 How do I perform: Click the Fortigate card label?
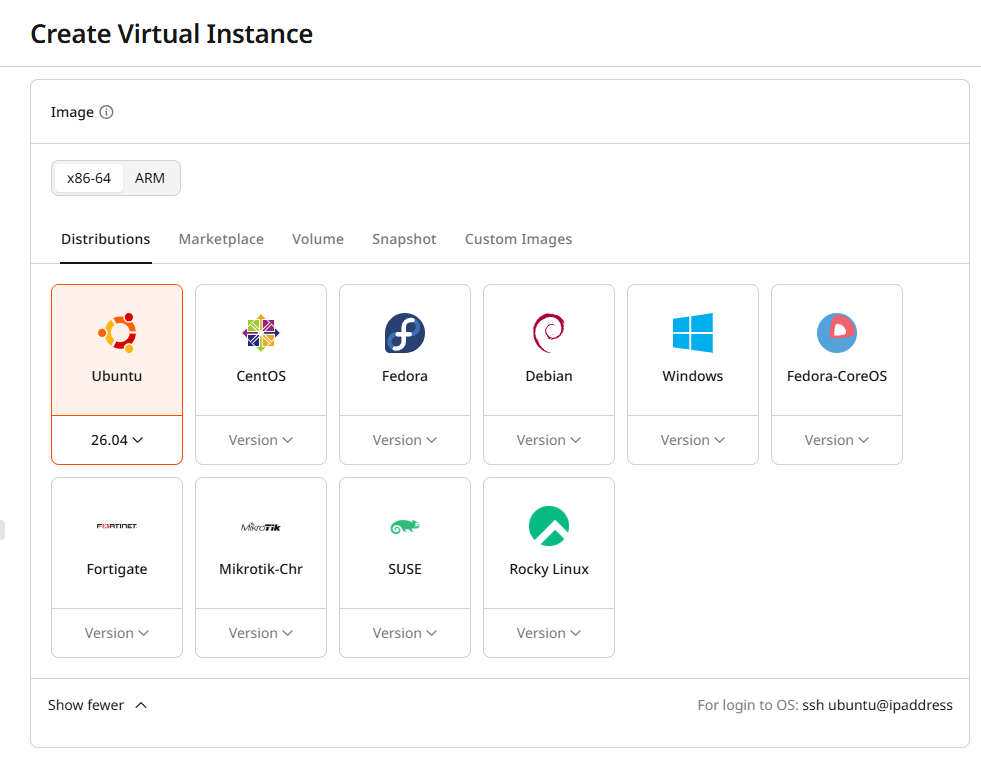117,569
